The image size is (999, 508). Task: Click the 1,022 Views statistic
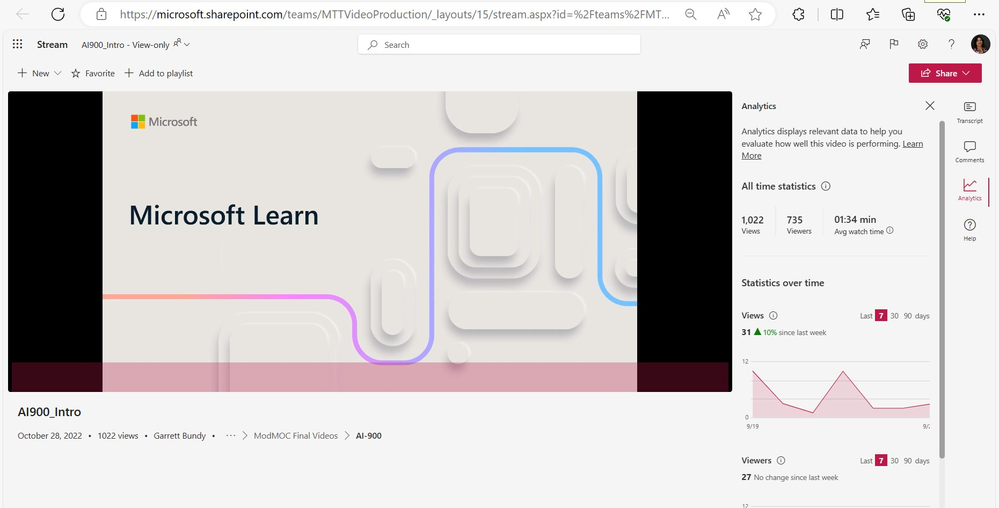coord(752,224)
